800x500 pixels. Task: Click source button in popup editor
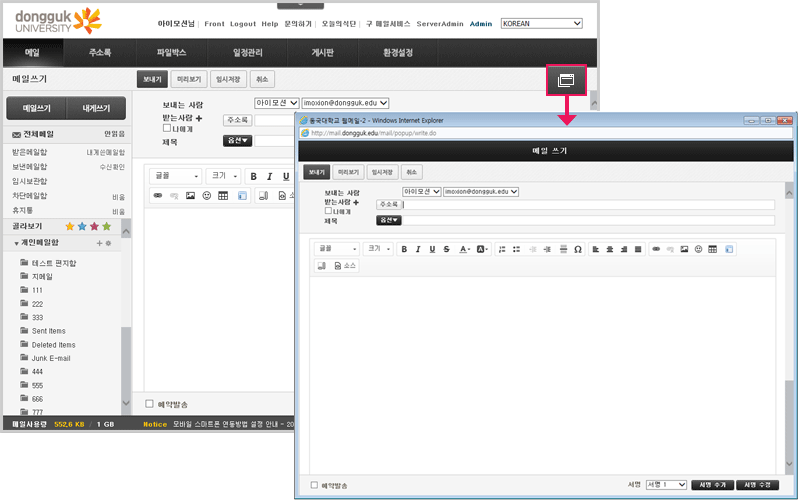click(345, 266)
